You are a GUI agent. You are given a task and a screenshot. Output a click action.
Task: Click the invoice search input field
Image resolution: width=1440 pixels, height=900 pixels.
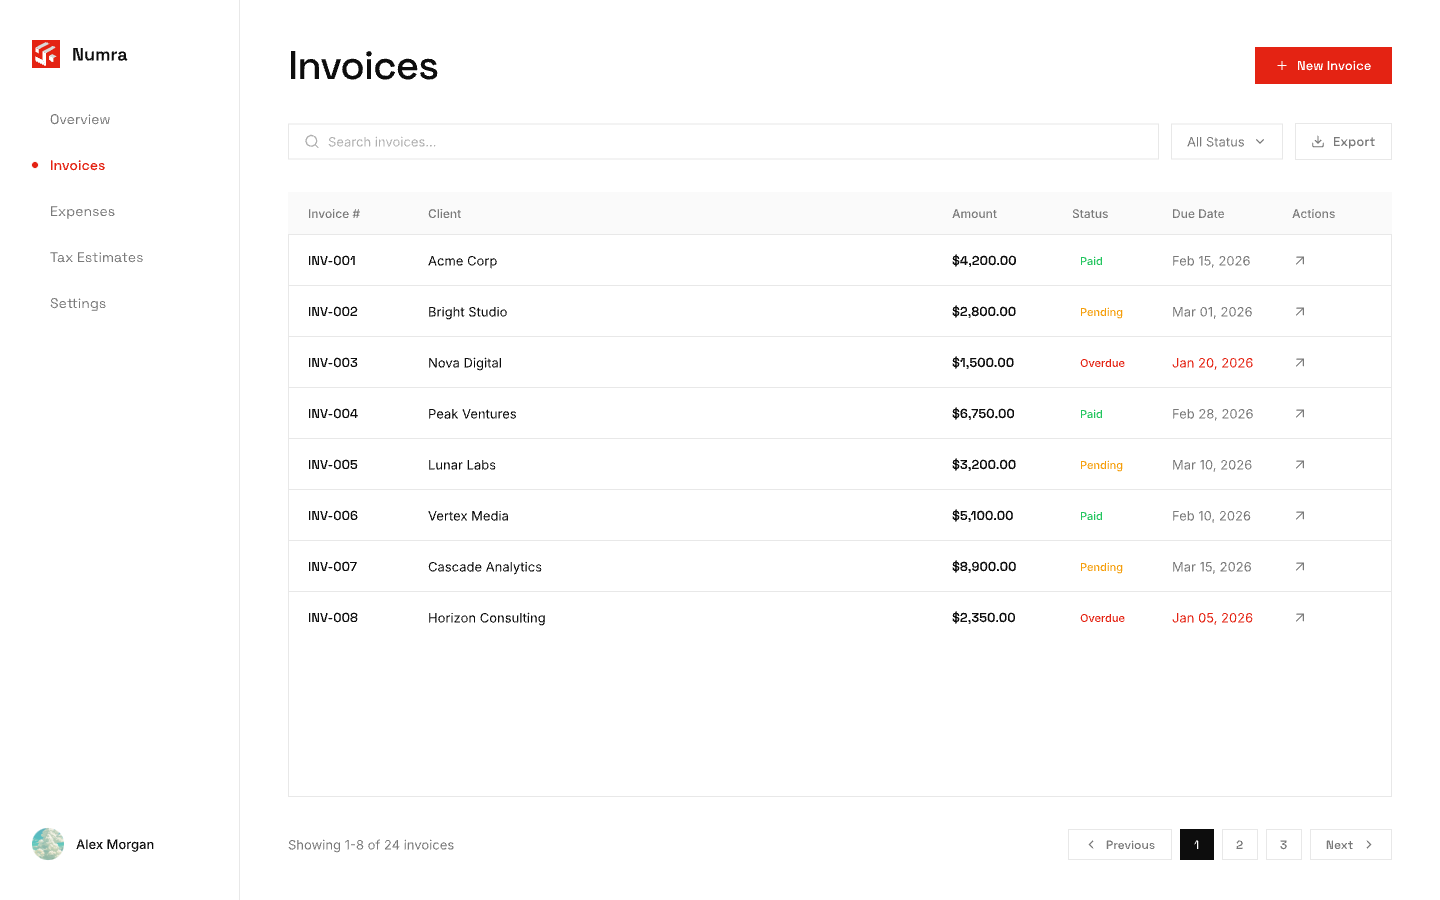pos(700,141)
